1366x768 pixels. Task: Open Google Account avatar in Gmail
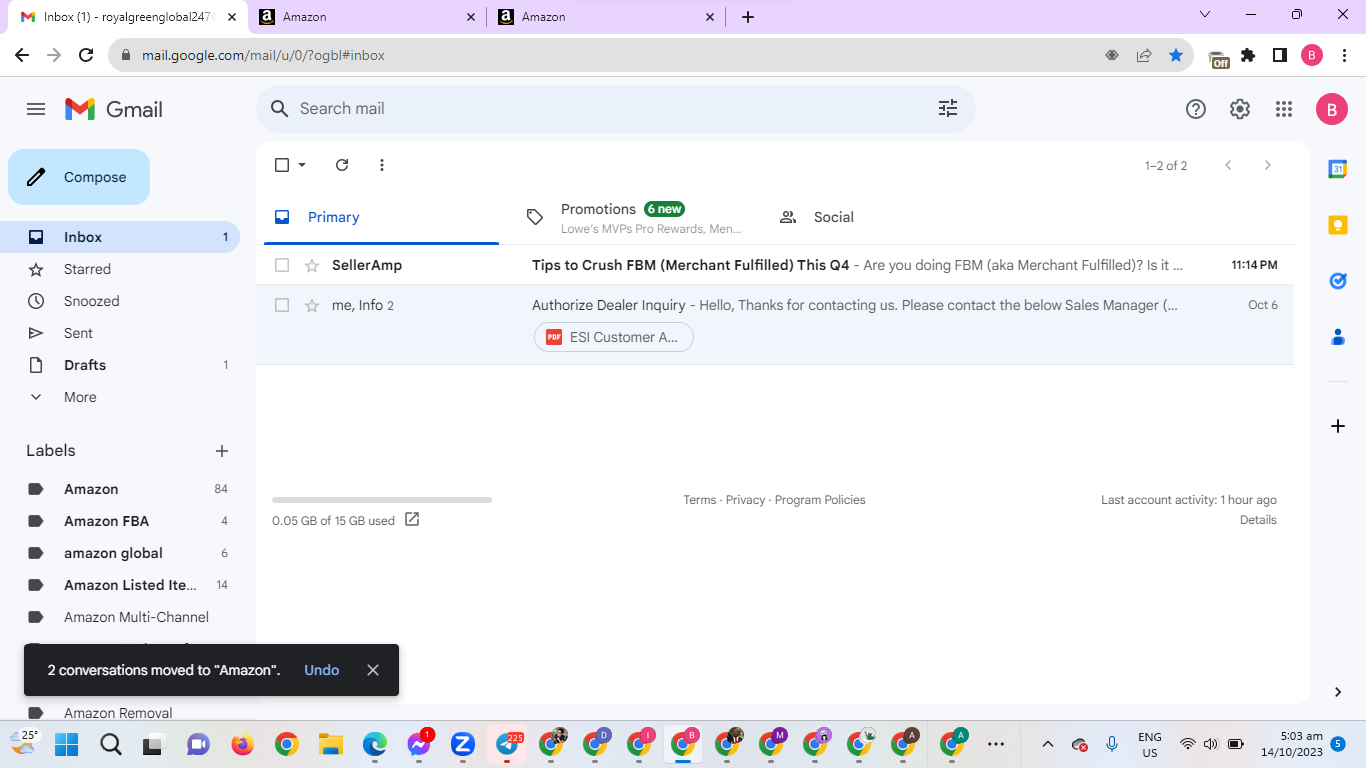coord(1331,110)
